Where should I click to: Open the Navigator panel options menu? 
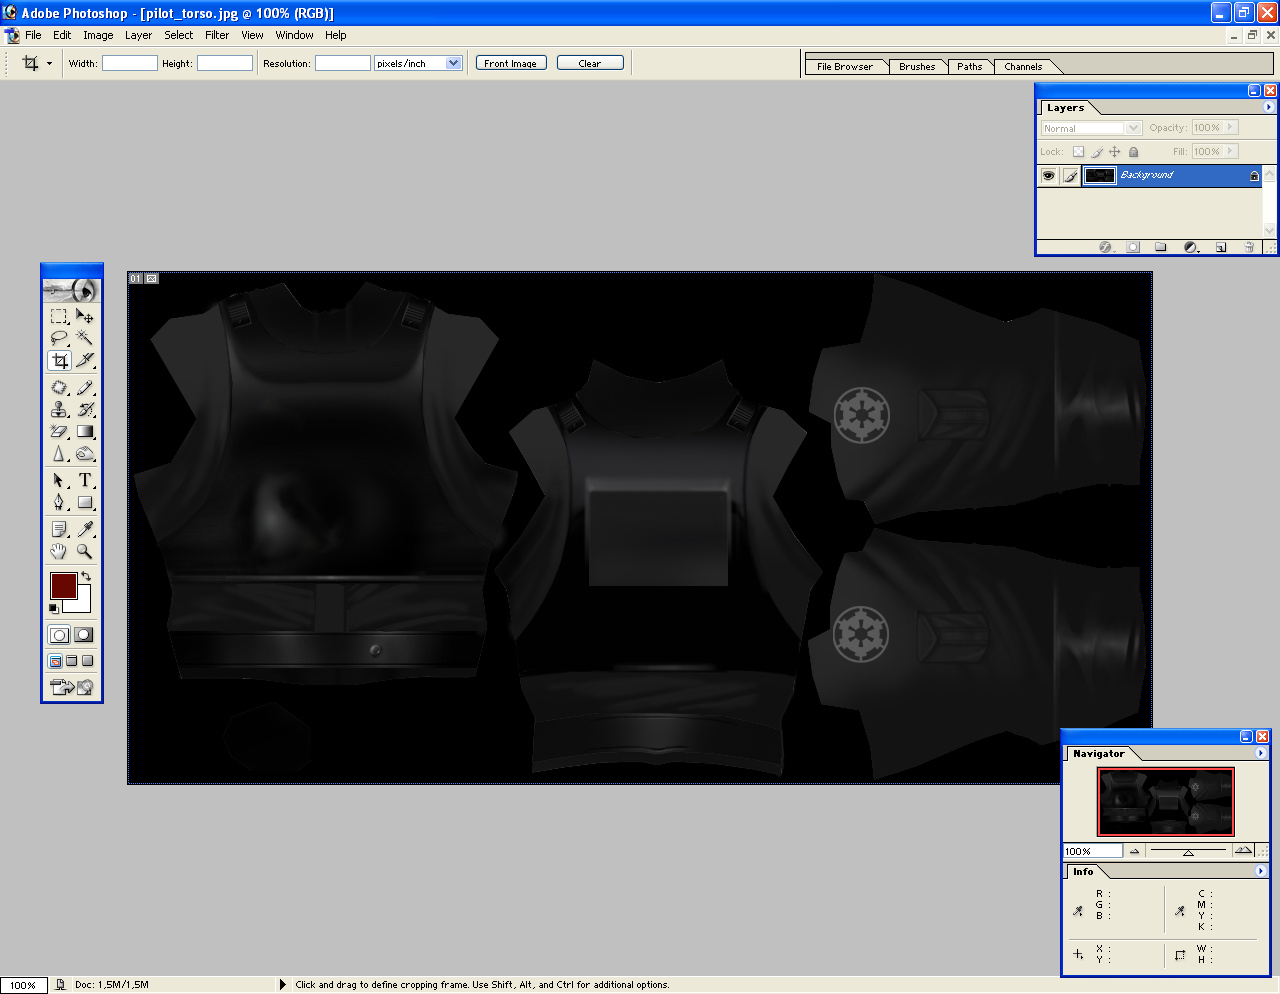coord(1260,753)
